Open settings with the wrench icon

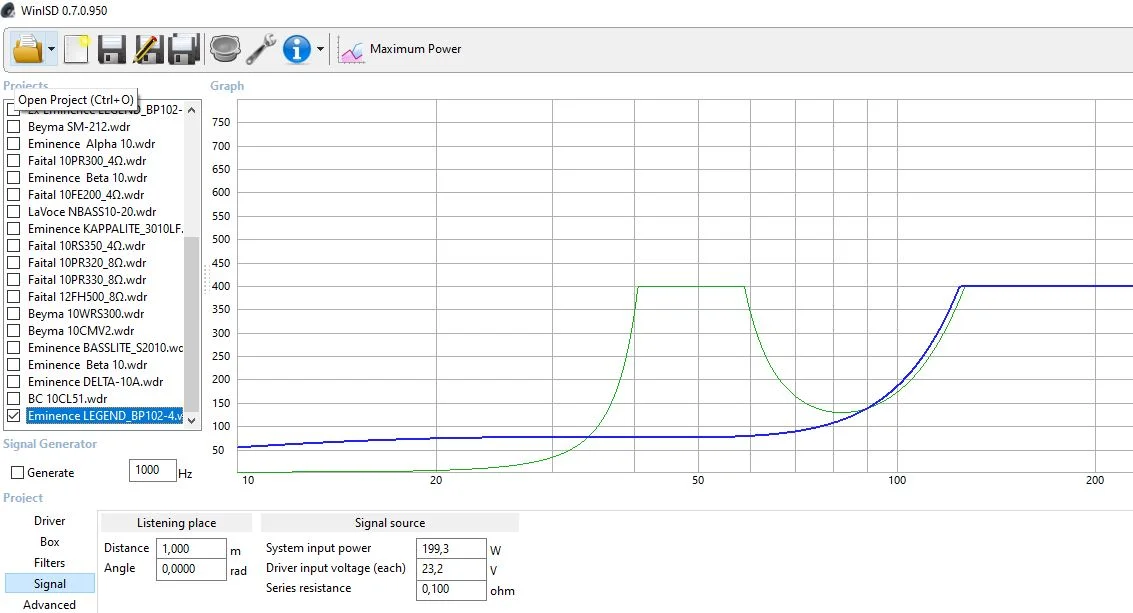[x=261, y=48]
